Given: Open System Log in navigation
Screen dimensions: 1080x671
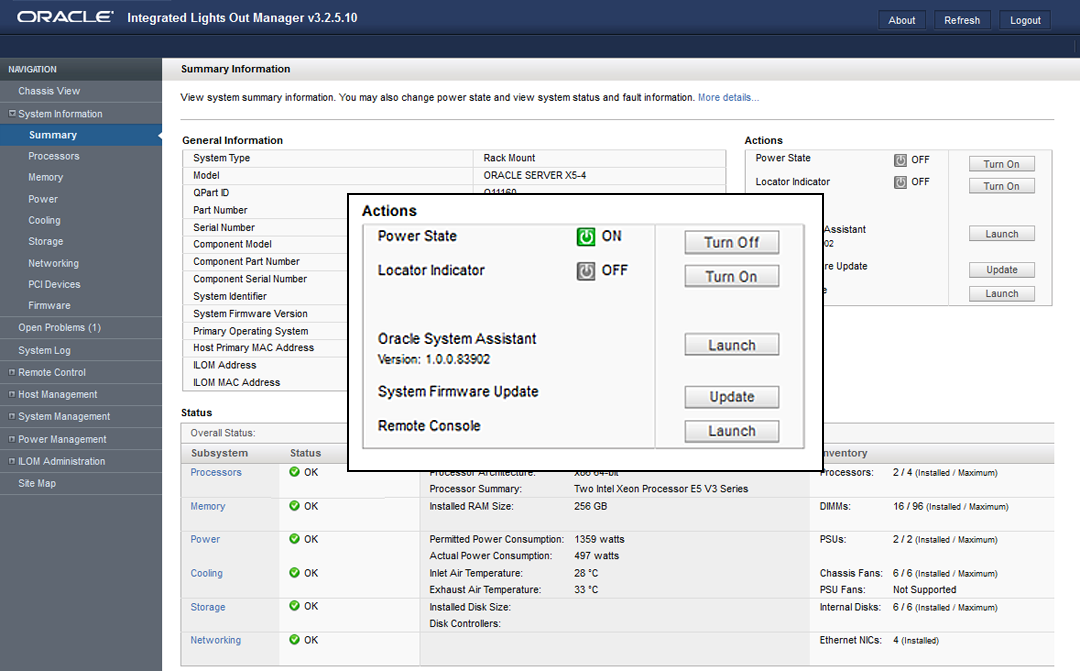Looking at the screenshot, I should 44,350.
